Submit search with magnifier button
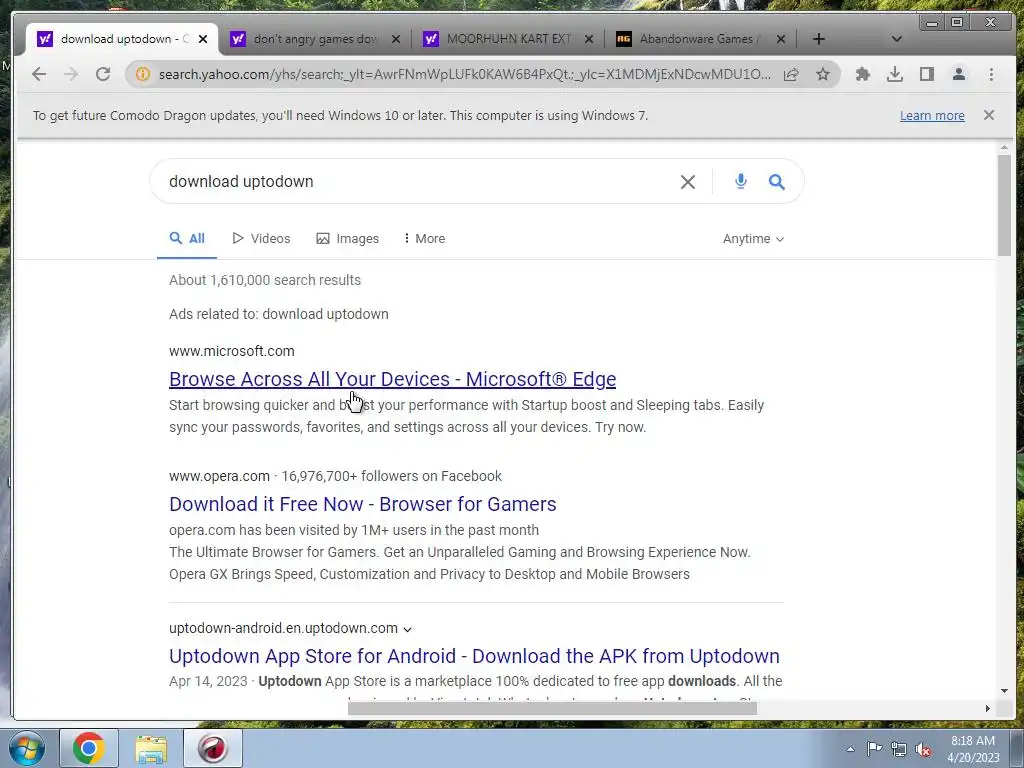The image size is (1024, 768). [776, 182]
